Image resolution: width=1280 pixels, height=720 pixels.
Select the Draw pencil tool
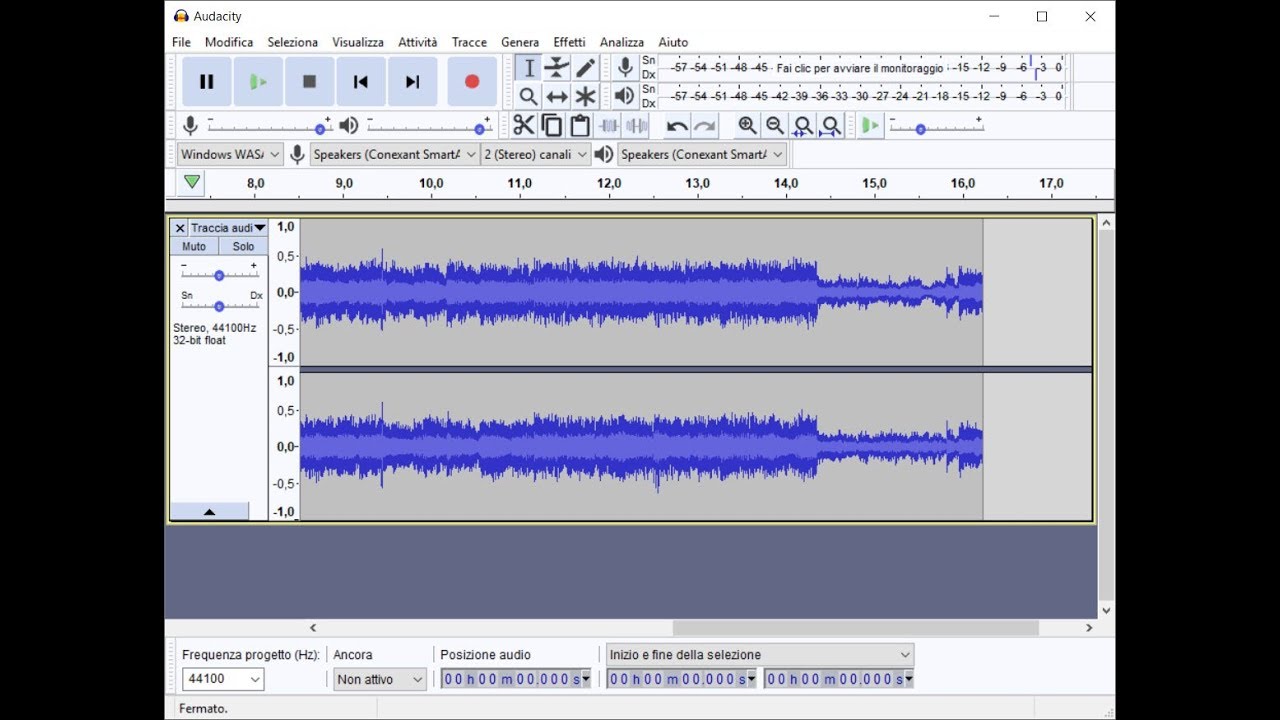(586, 68)
